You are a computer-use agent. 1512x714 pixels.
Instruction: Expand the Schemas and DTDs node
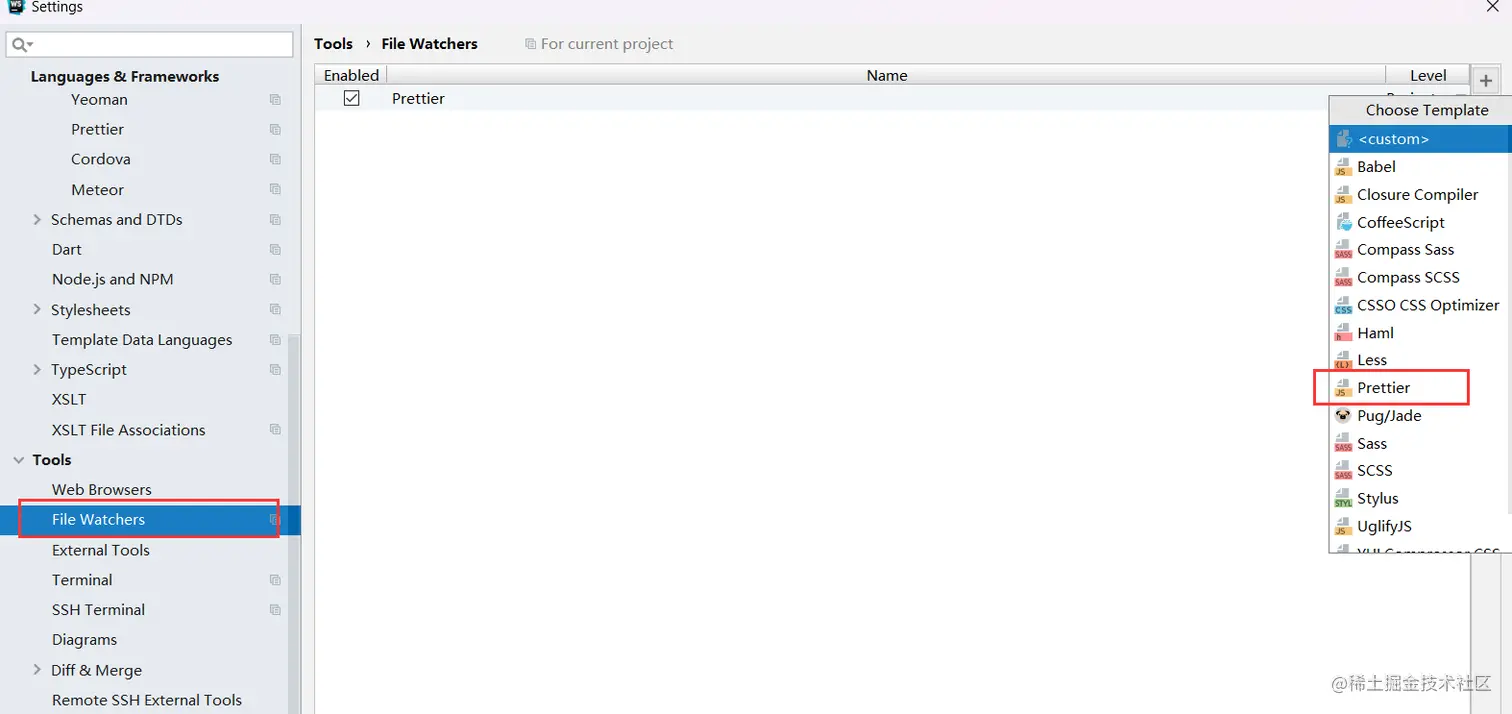click(37, 219)
